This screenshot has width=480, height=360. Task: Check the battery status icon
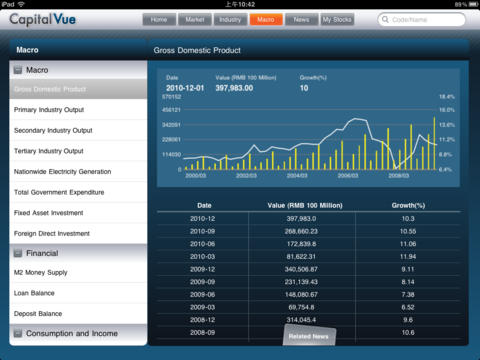(x=473, y=4)
